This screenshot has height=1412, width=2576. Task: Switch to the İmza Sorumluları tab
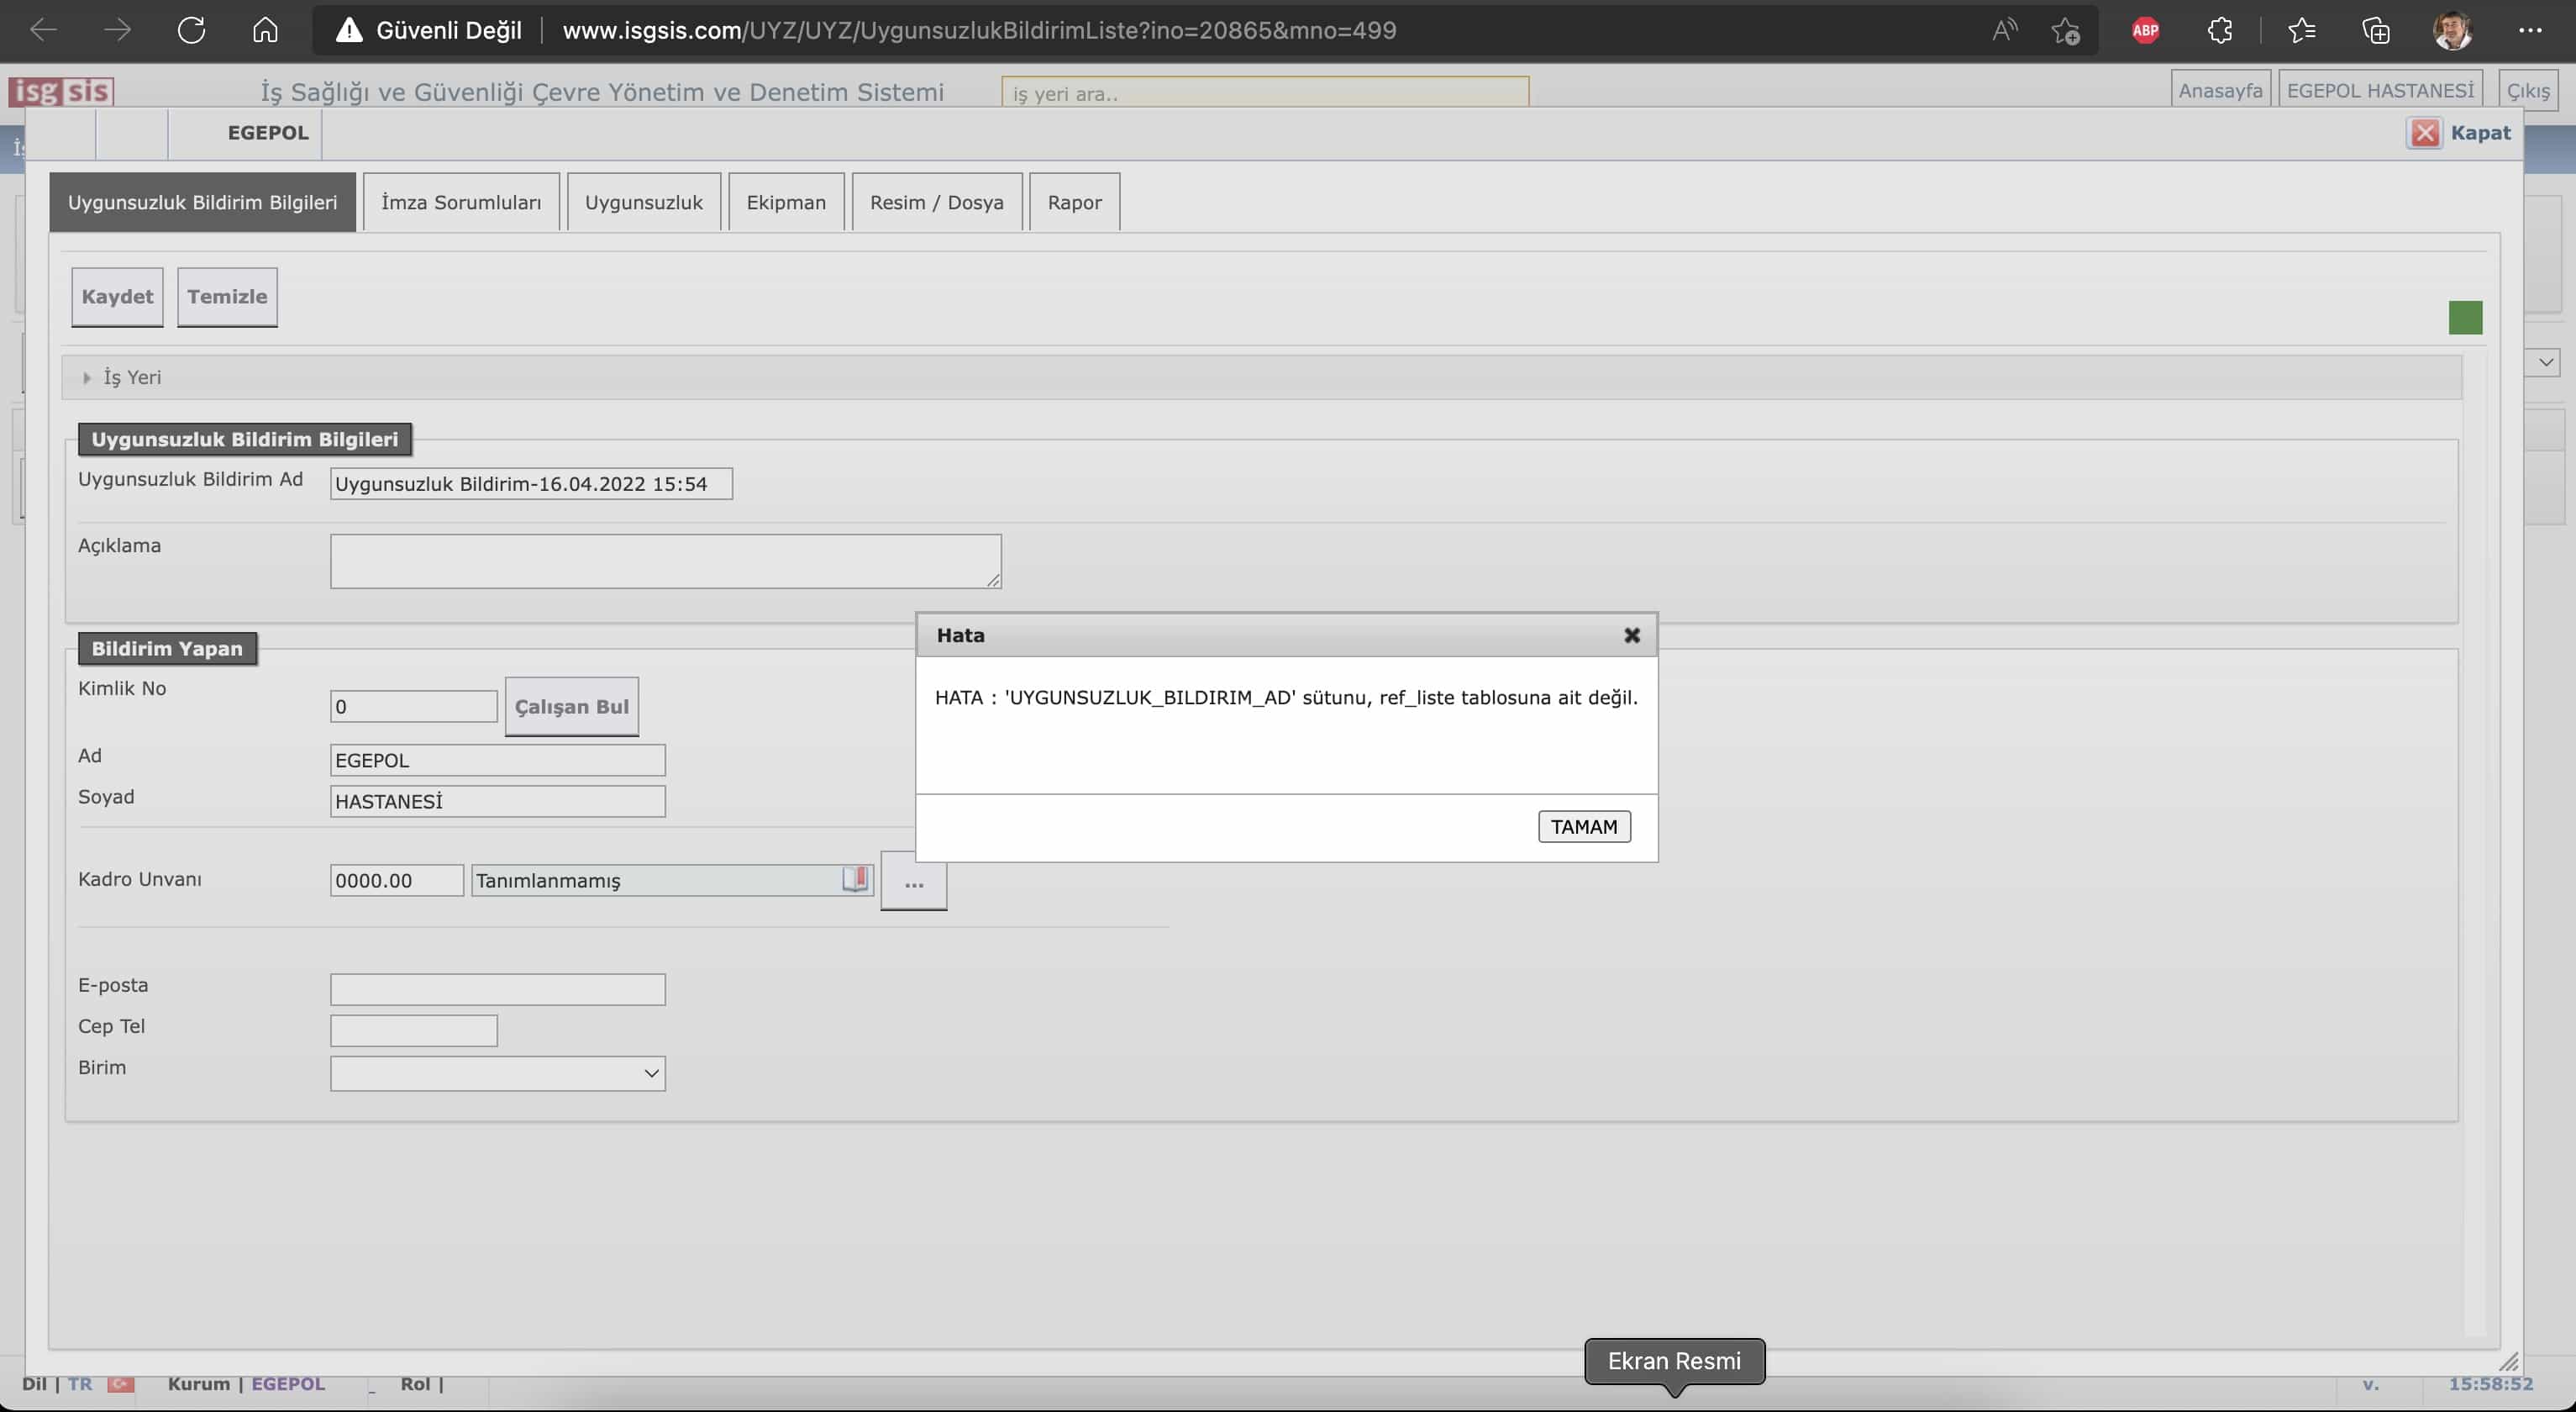(x=461, y=202)
